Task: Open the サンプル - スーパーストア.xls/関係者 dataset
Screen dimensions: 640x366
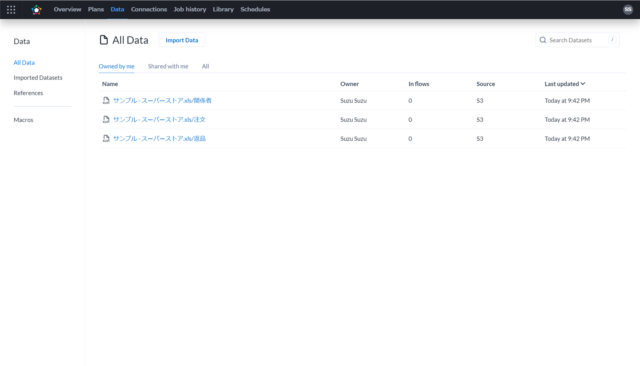Action: (x=162, y=100)
